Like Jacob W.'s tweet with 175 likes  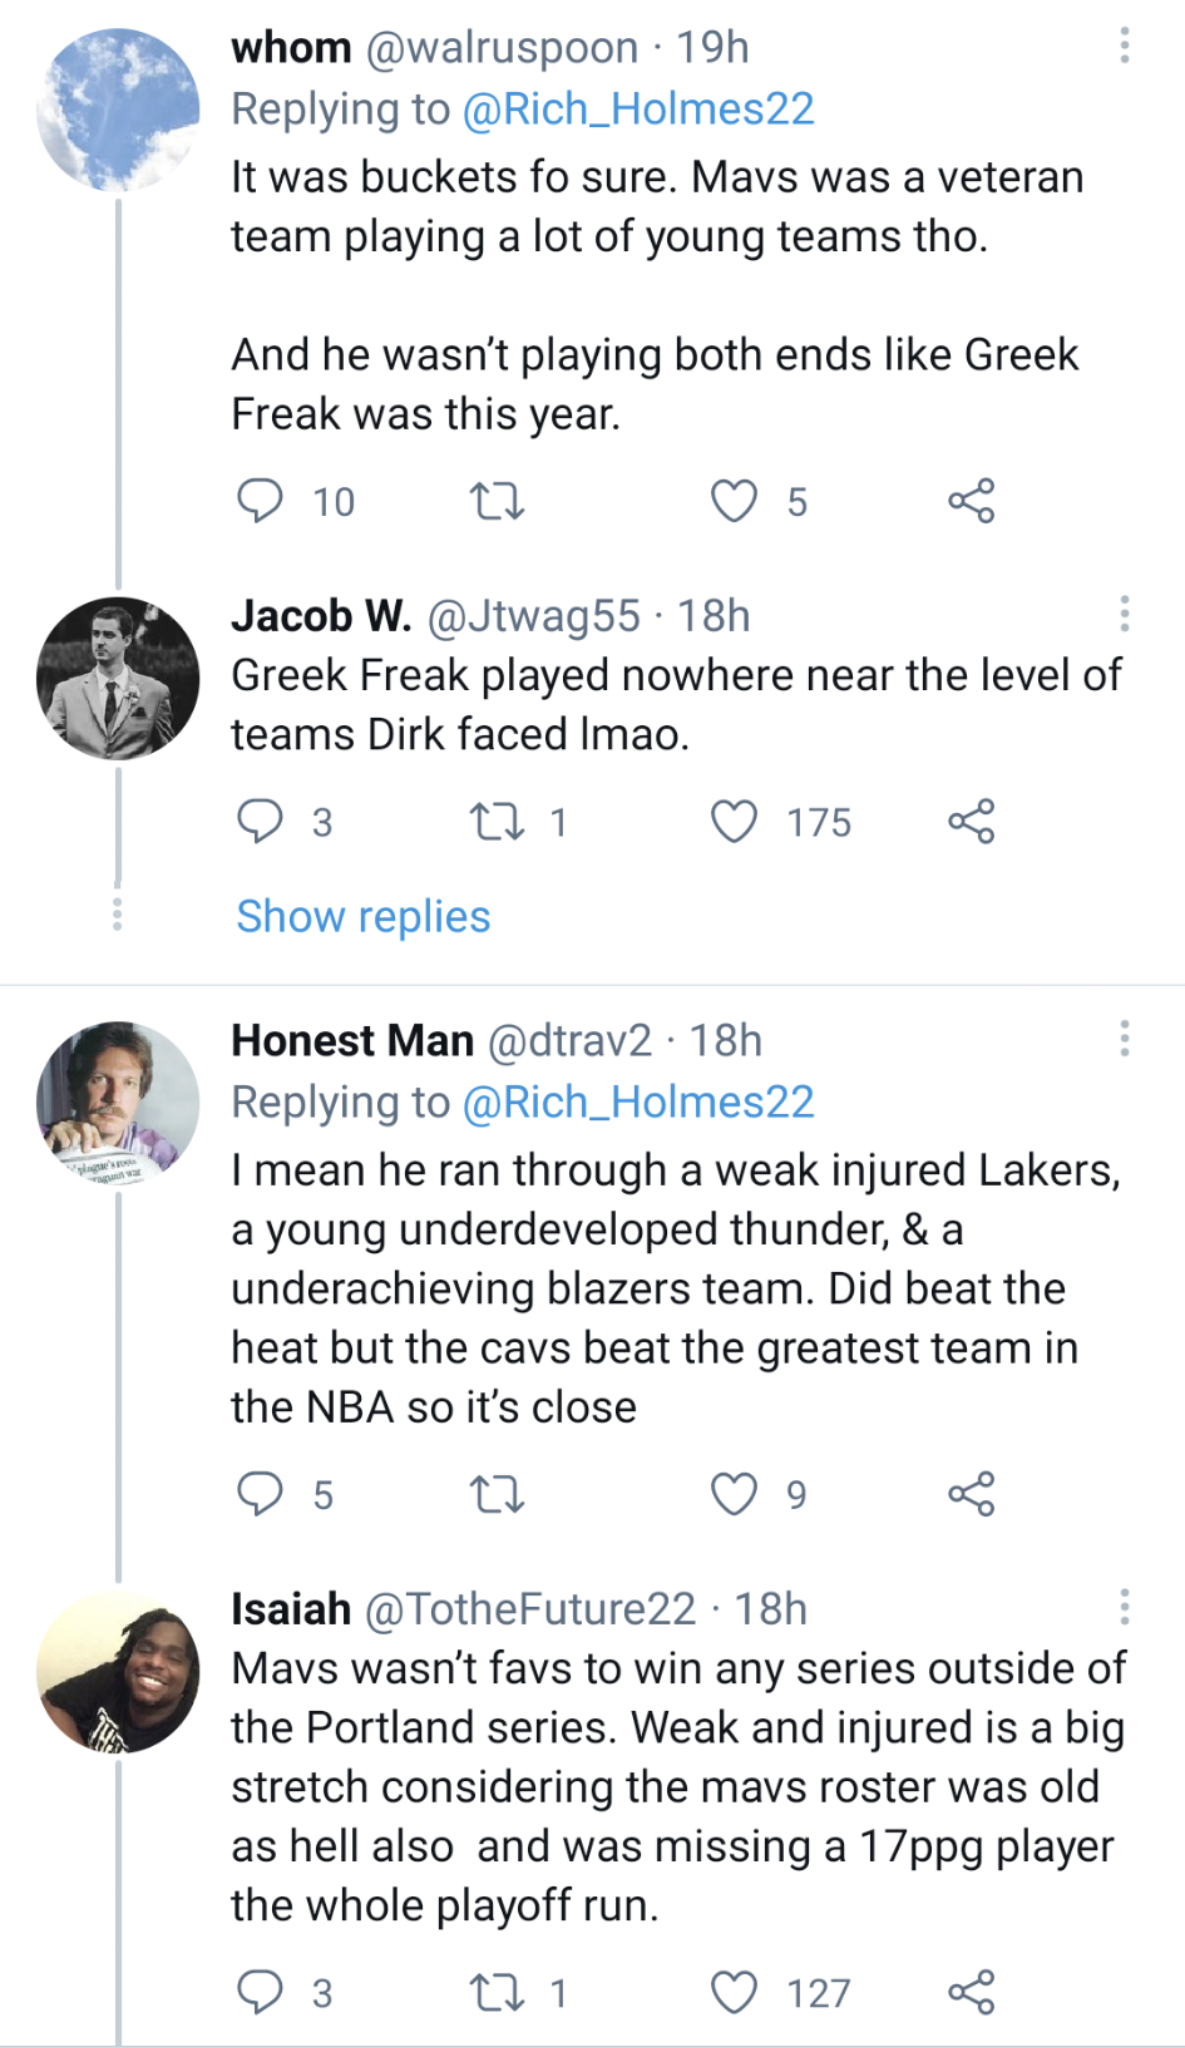coord(734,822)
